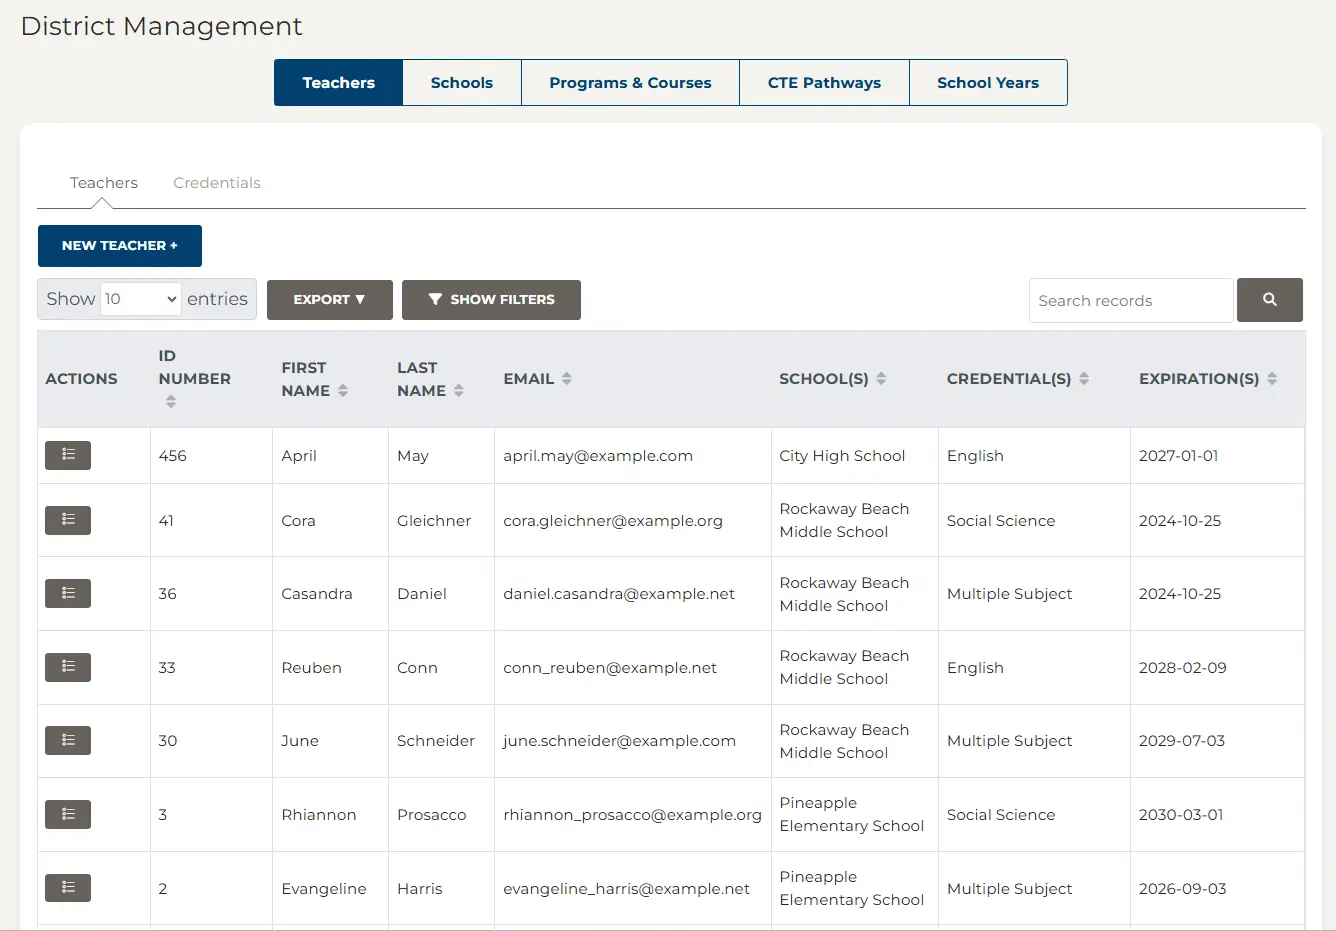Click expiration date 2028-02-09
This screenshot has width=1336, height=931.
point(1182,668)
